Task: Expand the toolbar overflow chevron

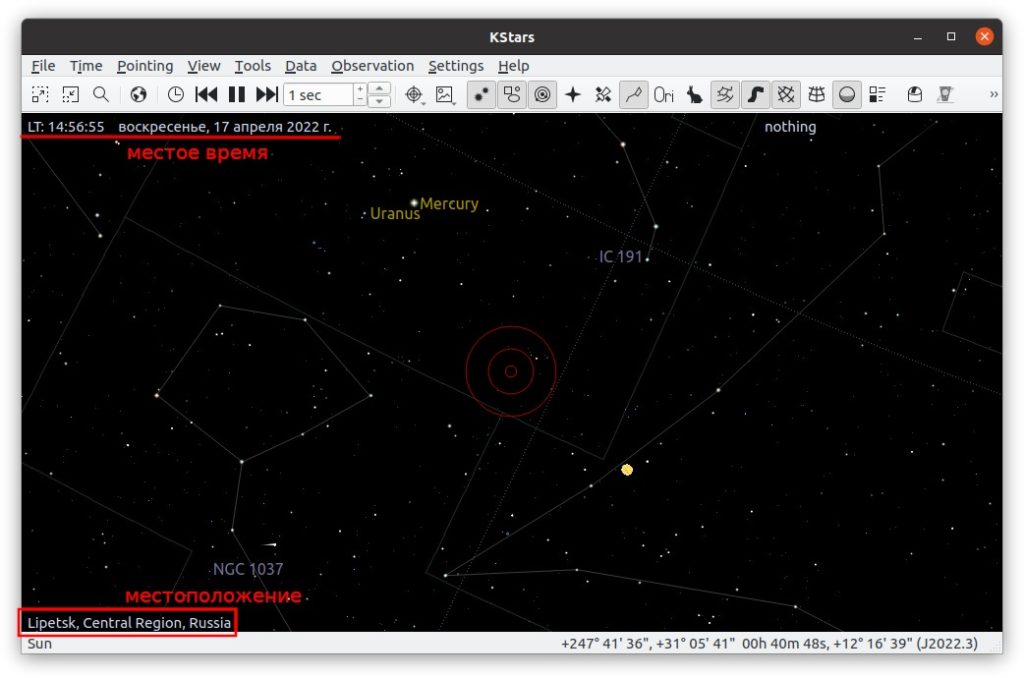Action: [993, 95]
